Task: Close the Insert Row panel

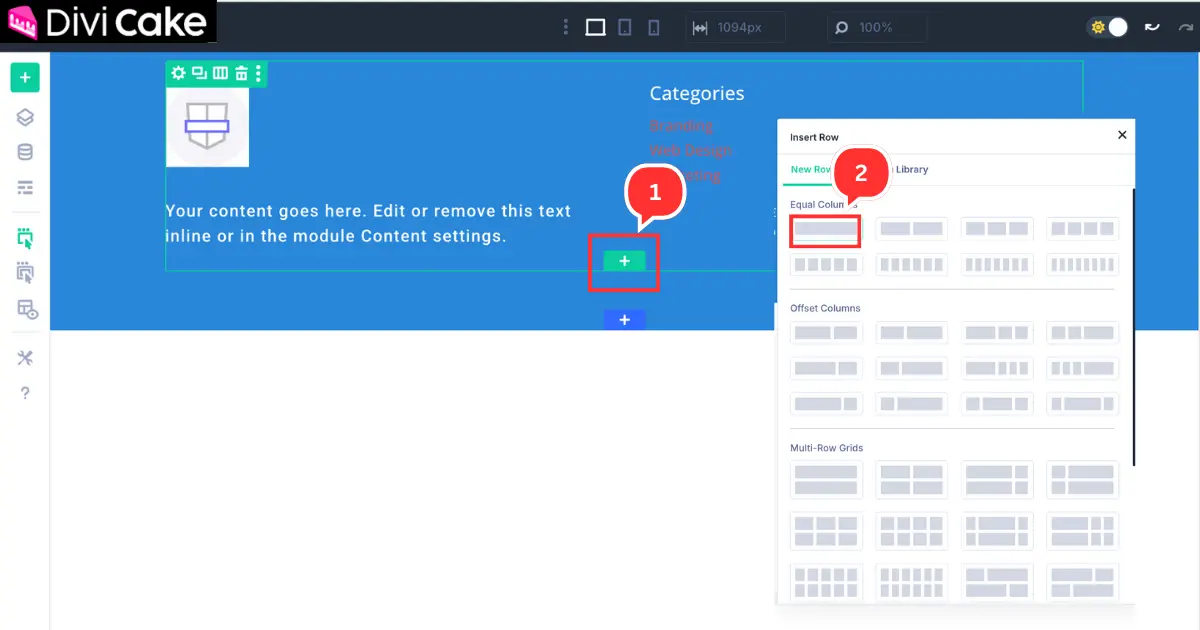Action: tap(1122, 135)
